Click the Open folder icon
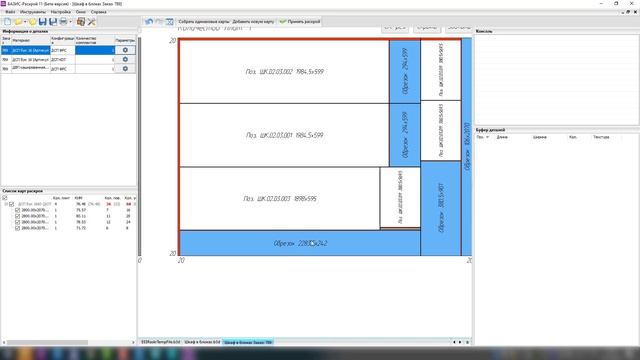The height and width of the screenshot is (360, 640). point(18,22)
